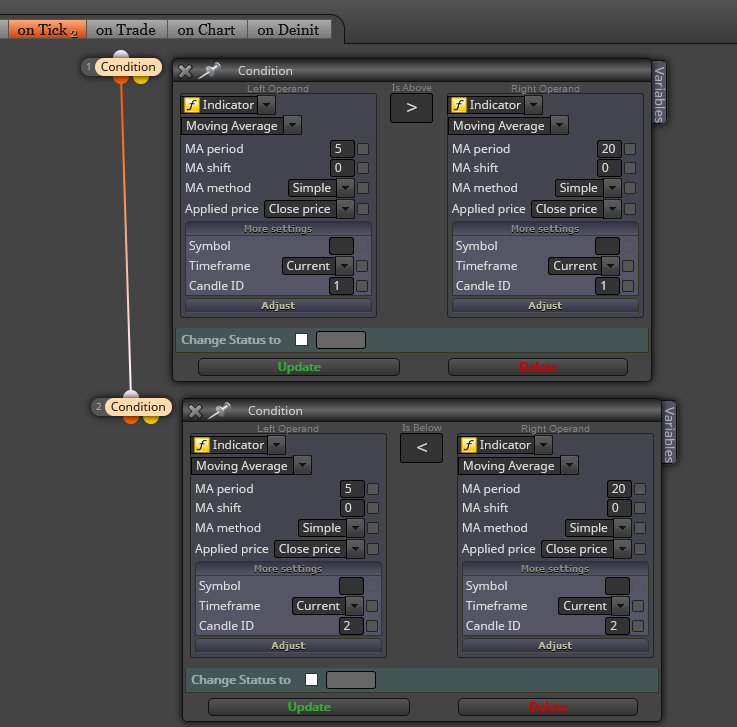Switch to the on Deinit tab

(x=288, y=30)
